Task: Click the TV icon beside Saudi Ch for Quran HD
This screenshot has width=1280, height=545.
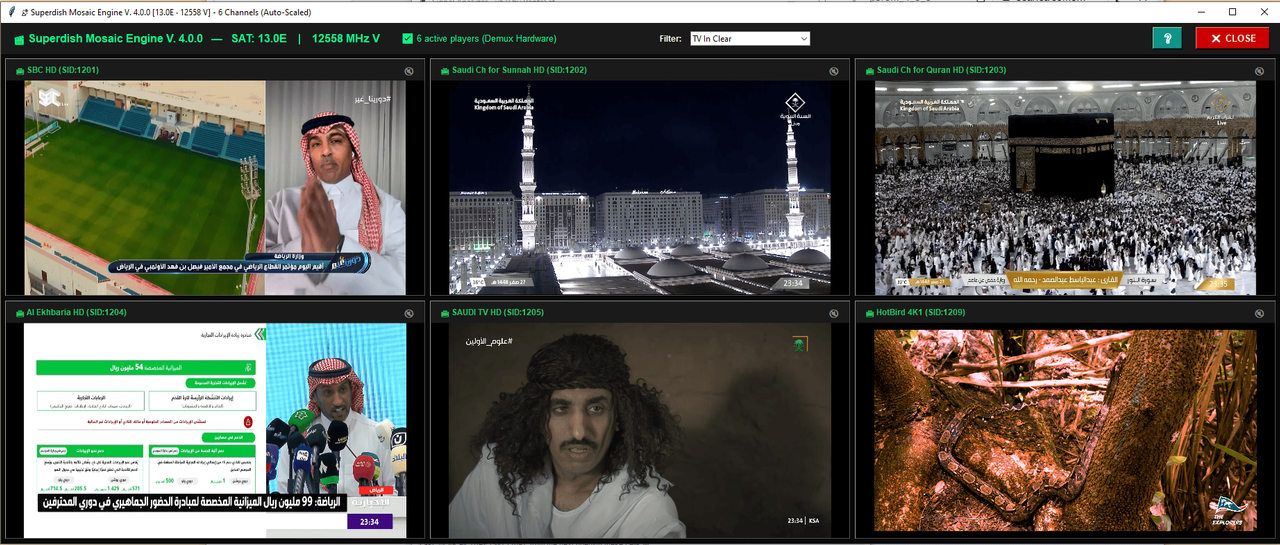Action: (x=869, y=71)
